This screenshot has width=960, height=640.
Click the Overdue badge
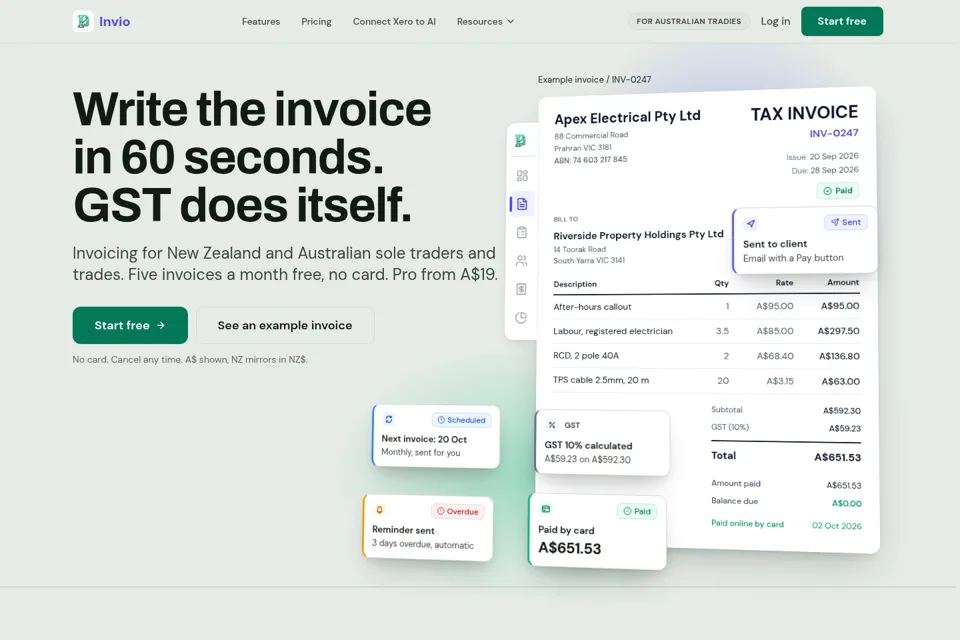pyautogui.click(x=457, y=511)
